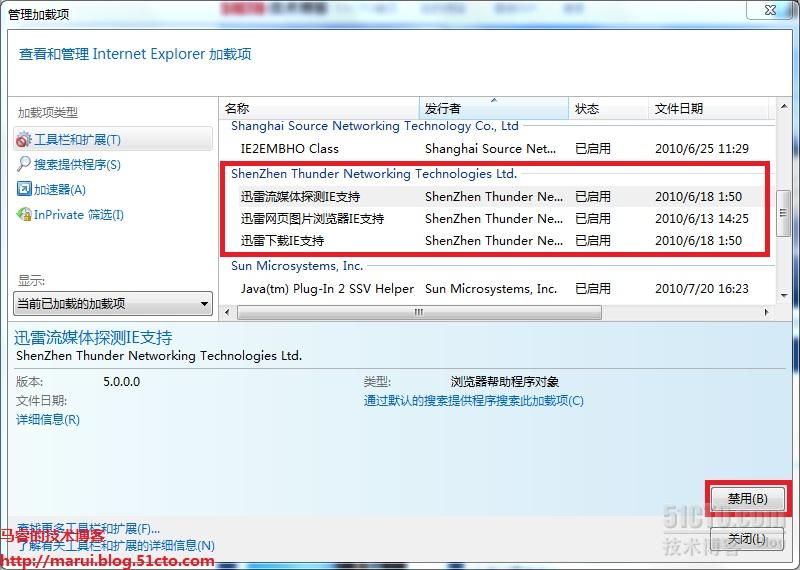Click the horizontal scrollbar thumb
This screenshot has height=570, width=800.
(419, 312)
